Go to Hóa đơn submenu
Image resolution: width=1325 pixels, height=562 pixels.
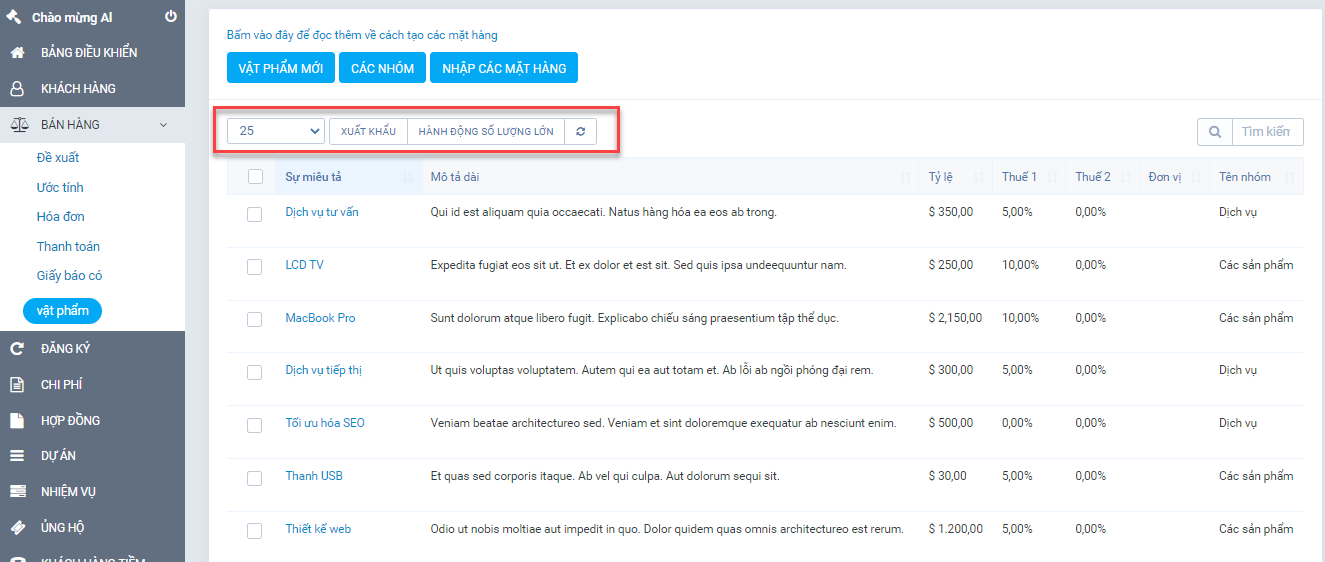click(x=60, y=217)
